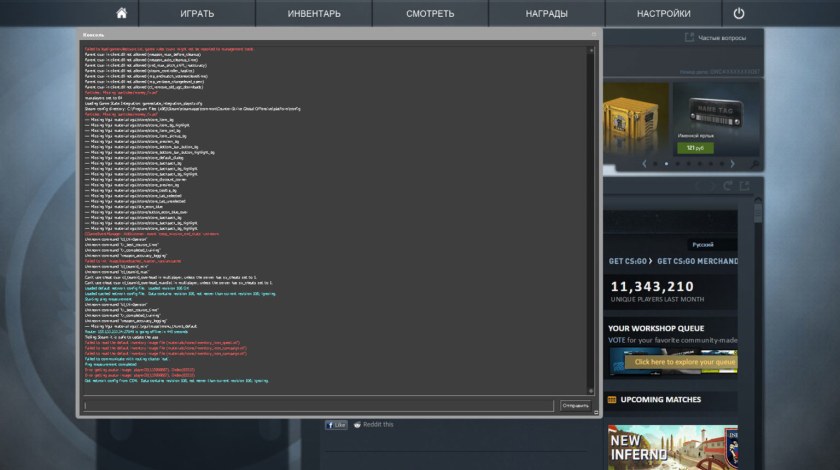
Task: Select the СМОТРЕТЬ (Watch) tab
Action: [430, 14]
